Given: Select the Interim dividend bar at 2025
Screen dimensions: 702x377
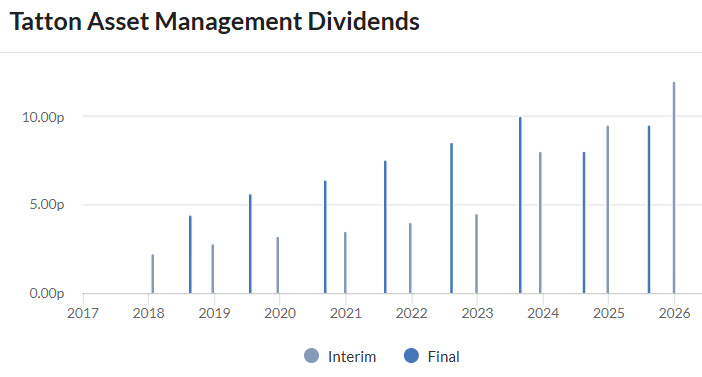Looking at the screenshot, I should (608, 210).
